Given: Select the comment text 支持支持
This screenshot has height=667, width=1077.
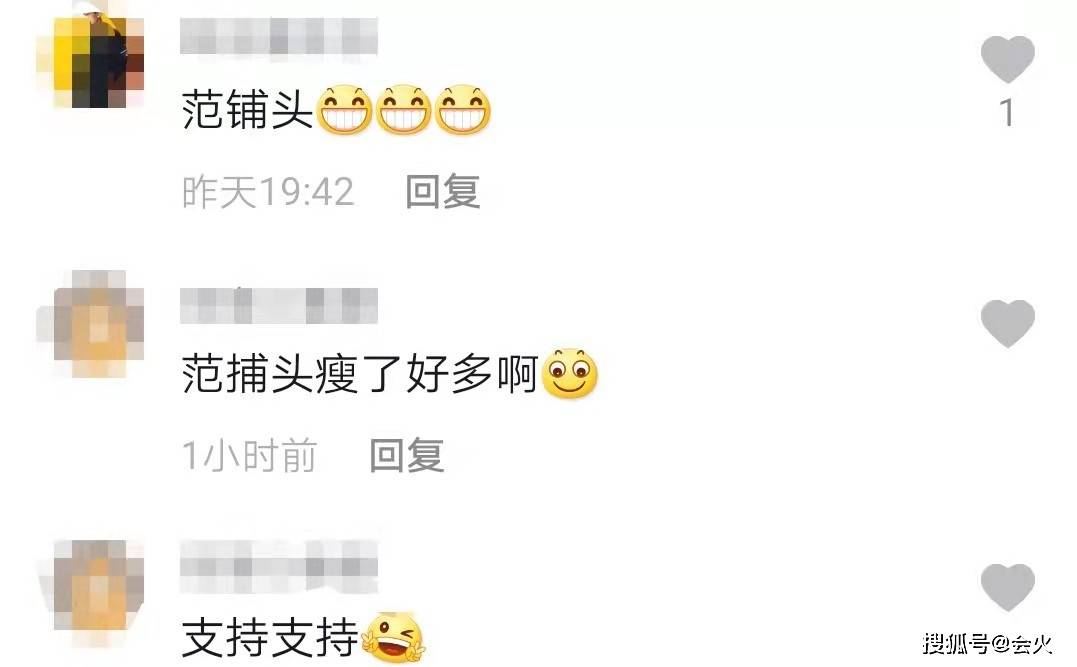Looking at the screenshot, I should pyautogui.click(x=271, y=637).
